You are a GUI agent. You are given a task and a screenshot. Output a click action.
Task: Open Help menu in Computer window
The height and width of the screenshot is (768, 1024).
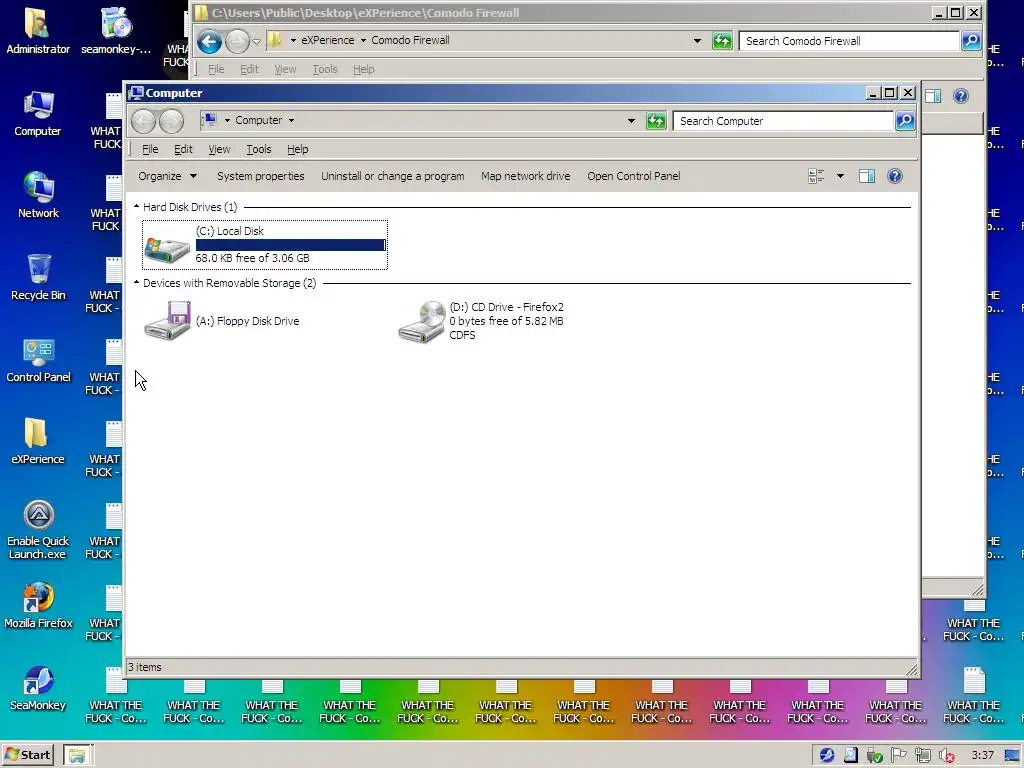[x=297, y=150]
